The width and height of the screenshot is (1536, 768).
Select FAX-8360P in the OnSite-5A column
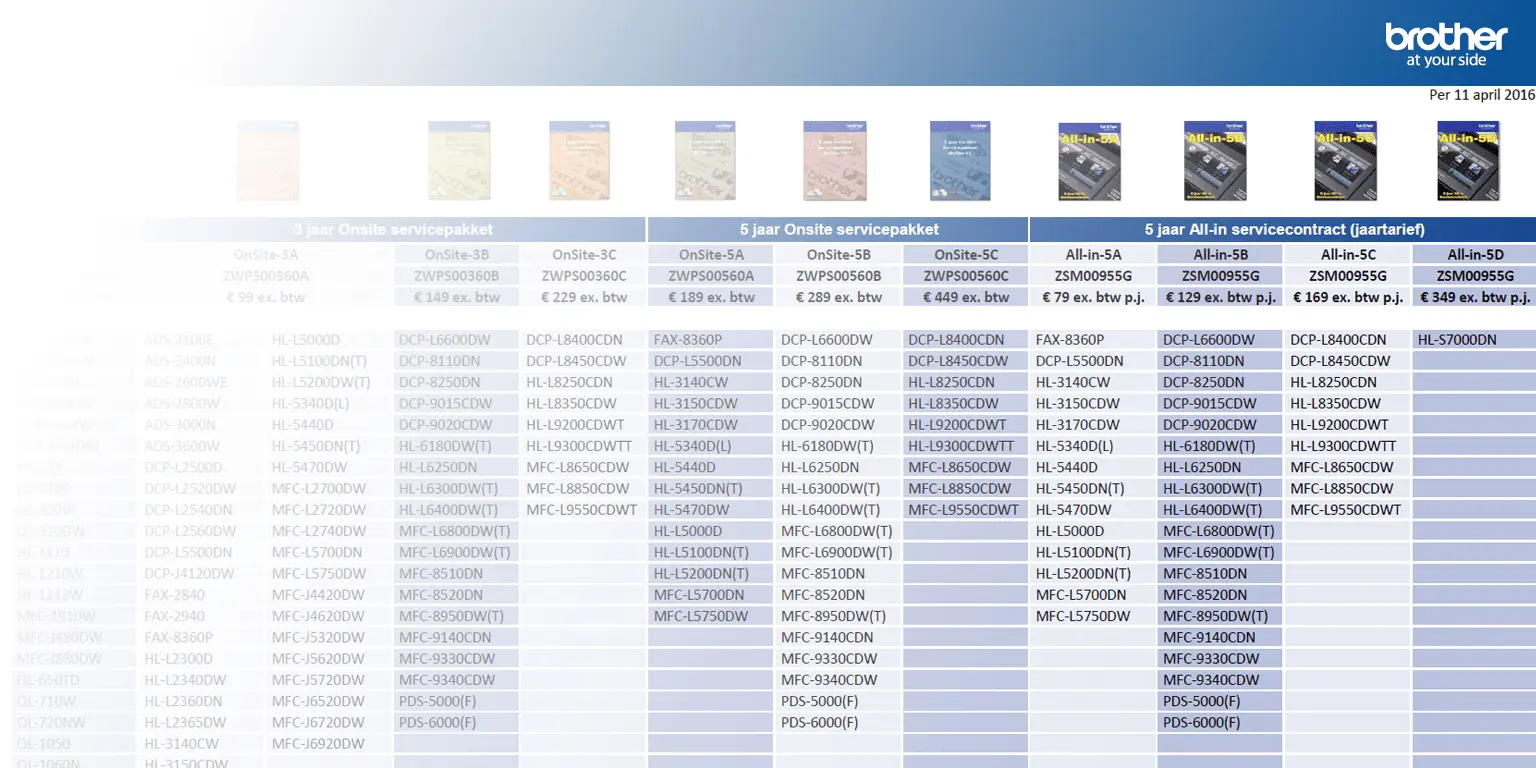pos(688,340)
